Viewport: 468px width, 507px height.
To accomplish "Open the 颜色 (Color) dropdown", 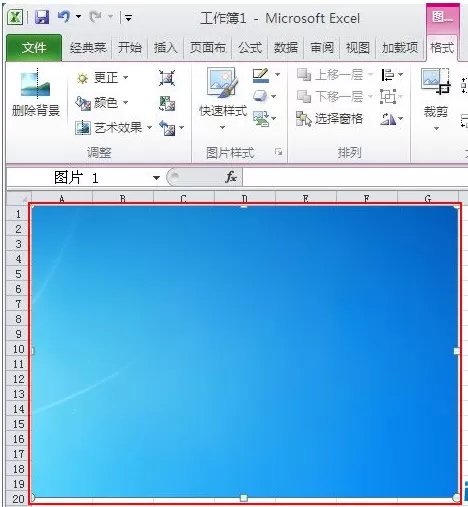I will point(102,103).
